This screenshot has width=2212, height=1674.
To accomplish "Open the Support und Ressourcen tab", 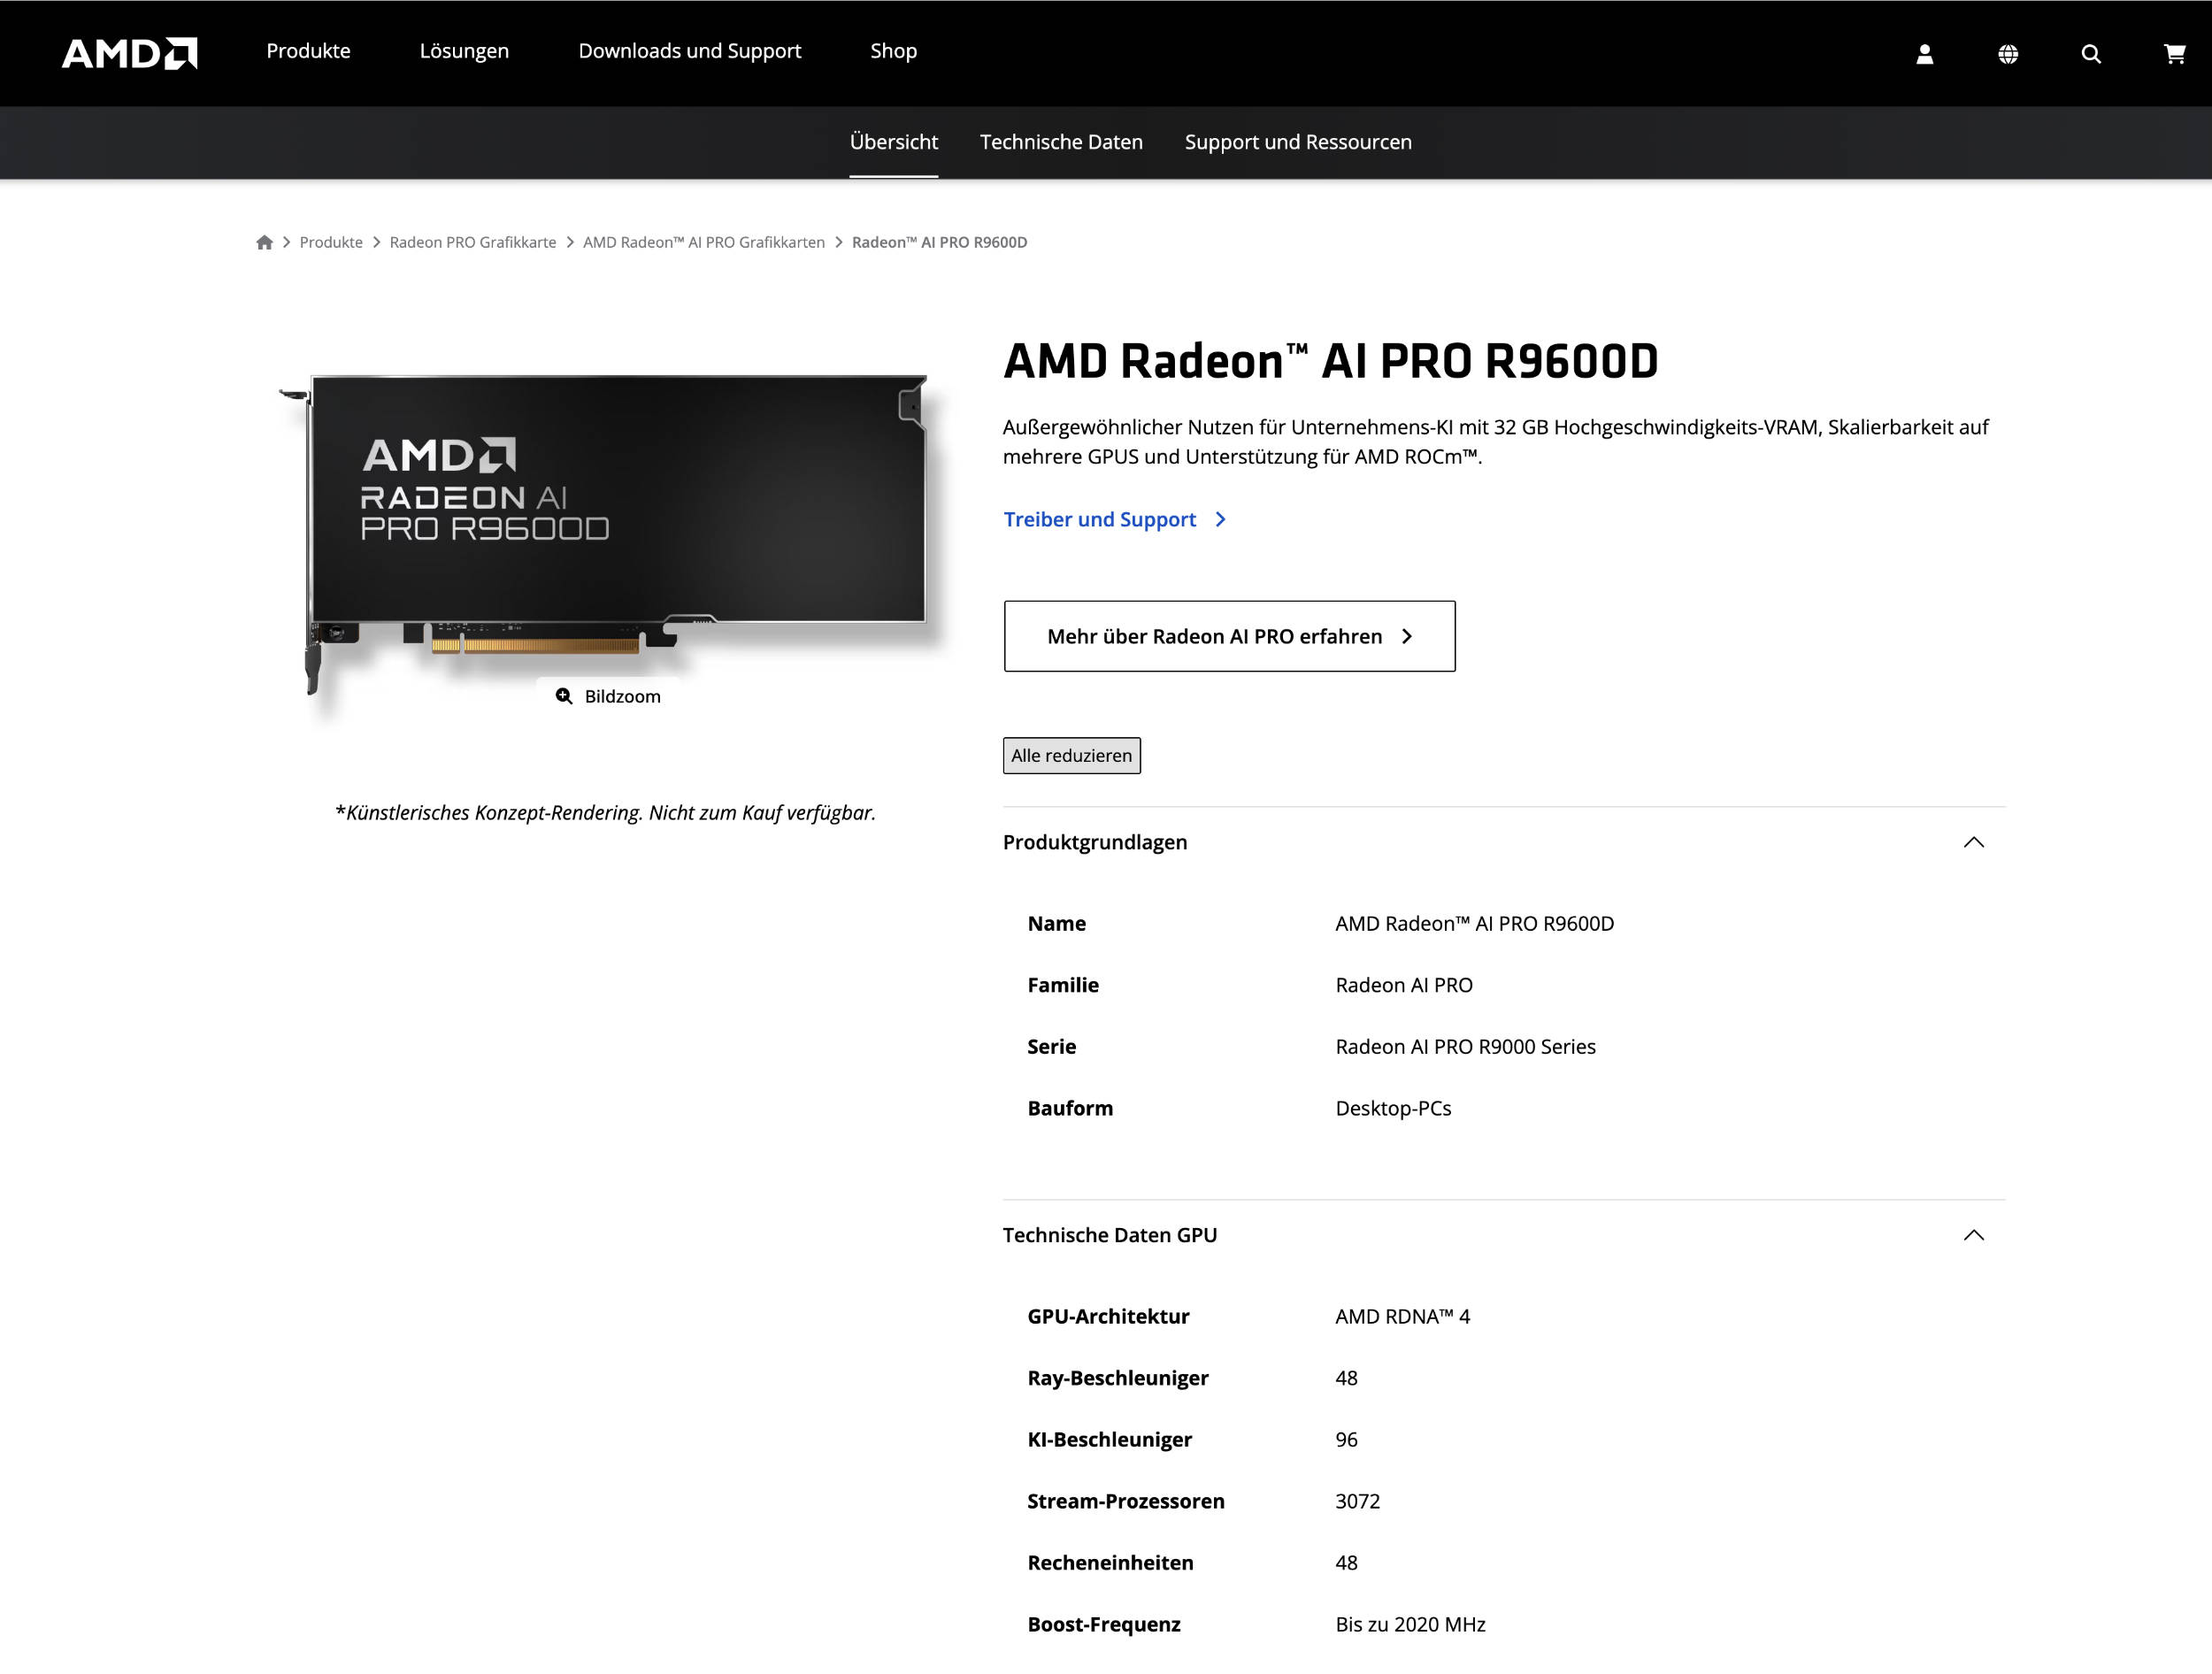I will point(1297,142).
